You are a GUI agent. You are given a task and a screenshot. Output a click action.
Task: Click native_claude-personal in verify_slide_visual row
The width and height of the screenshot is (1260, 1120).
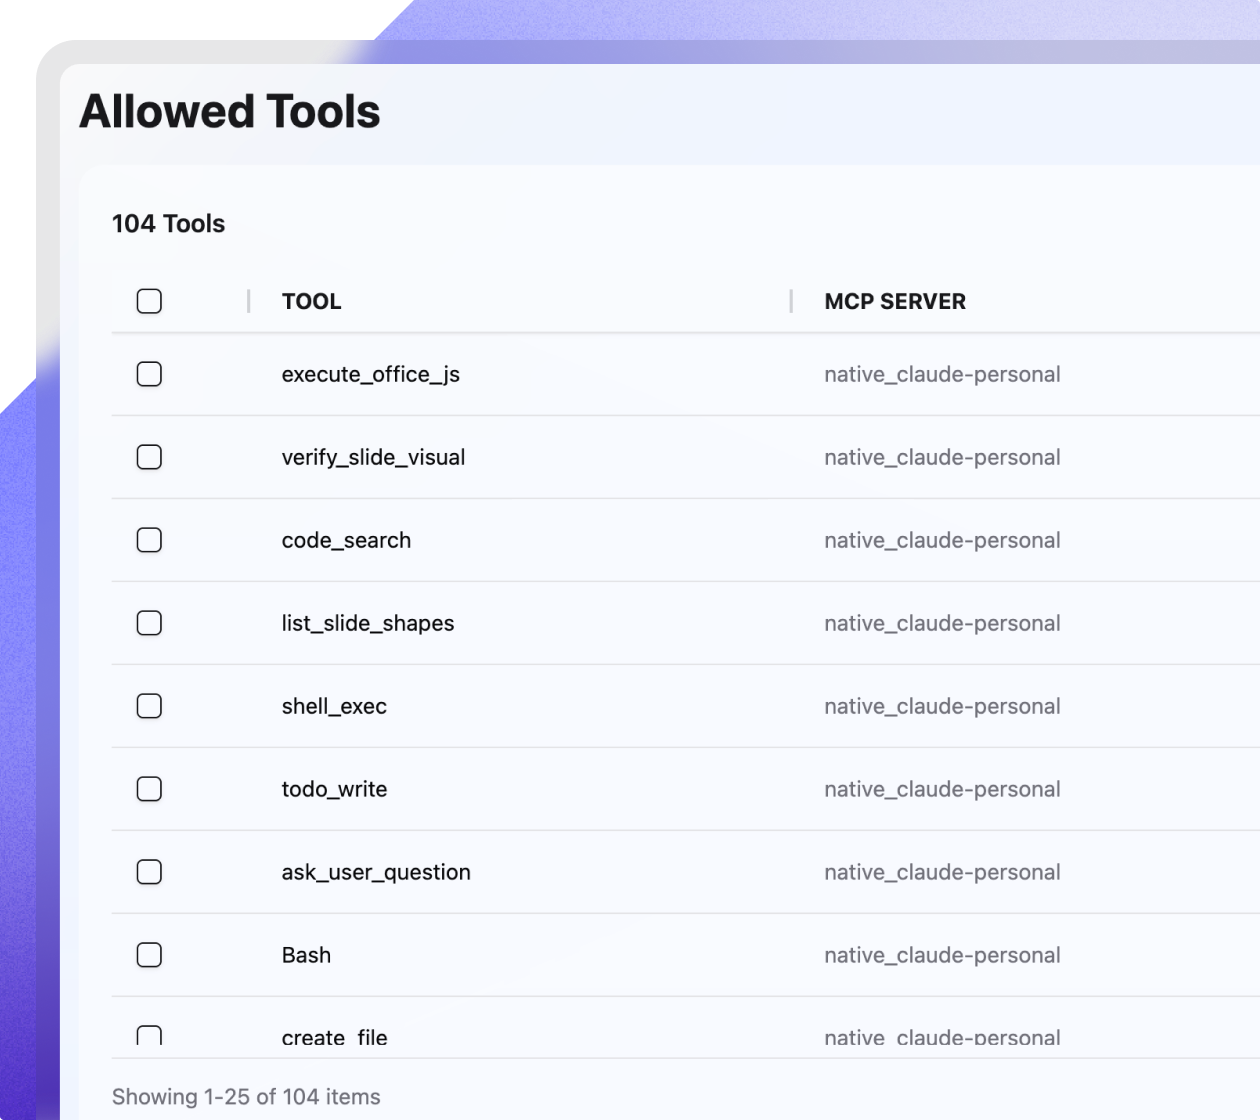click(x=942, y=458)
